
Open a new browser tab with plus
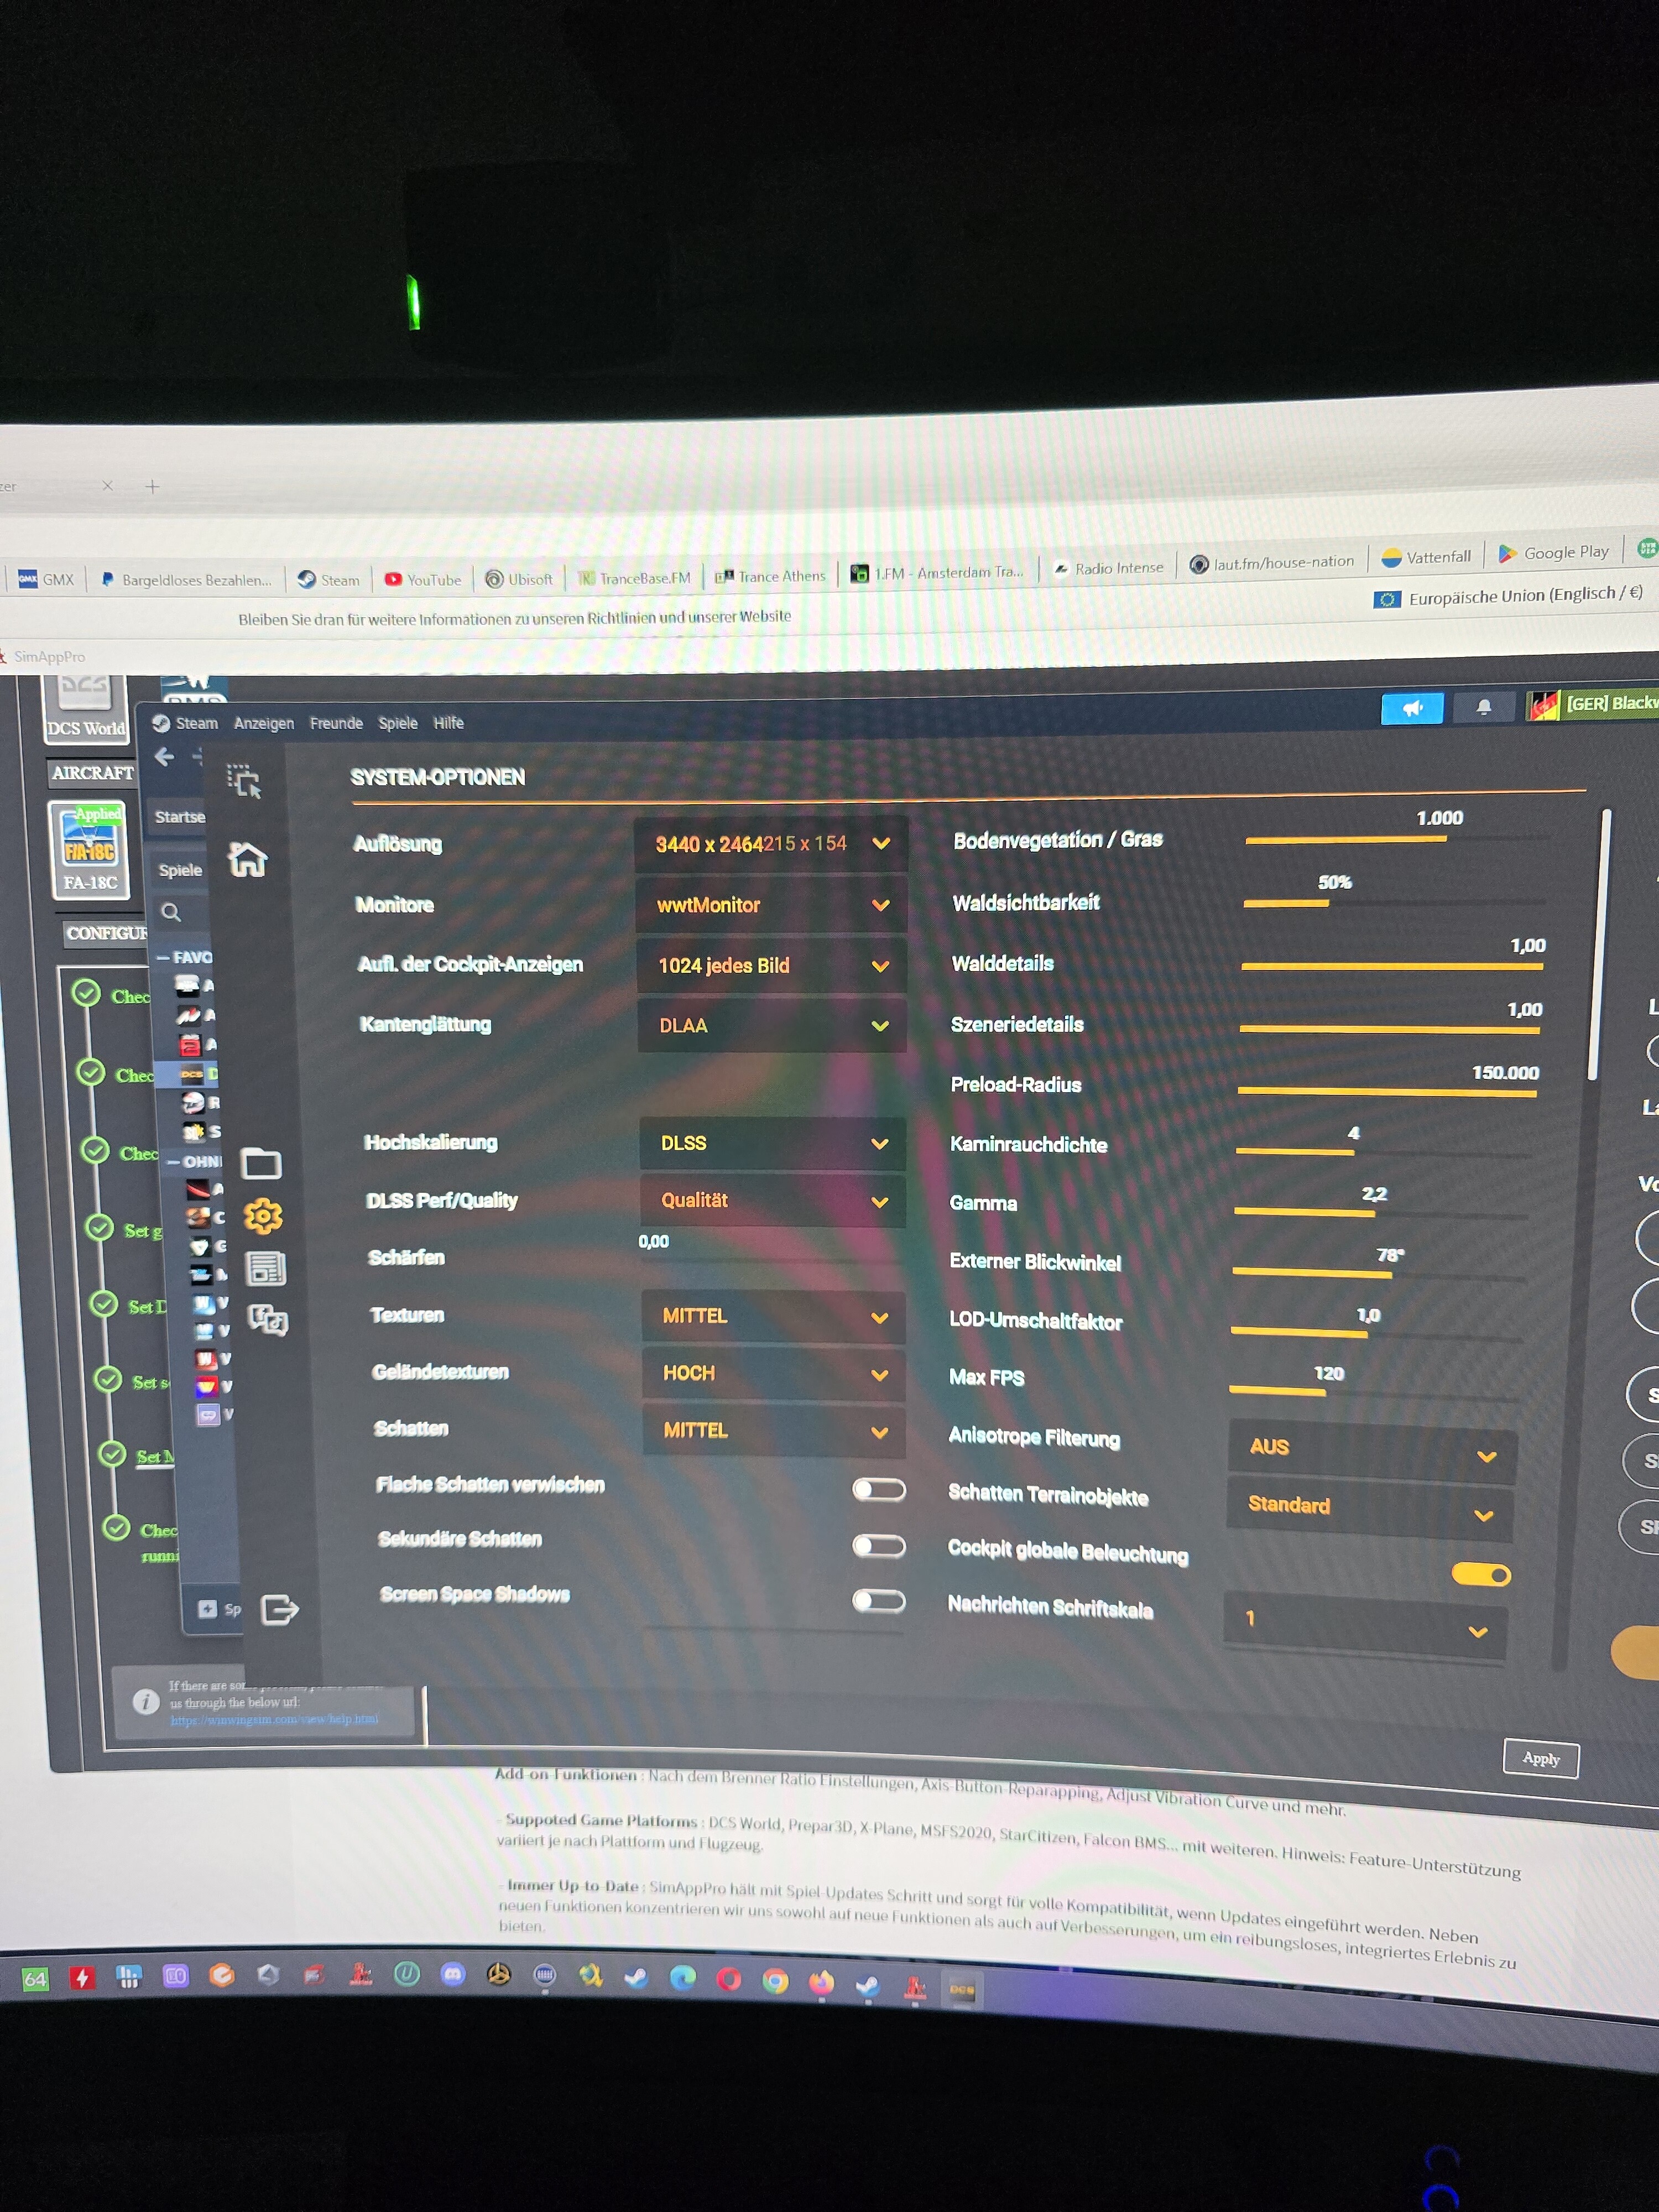pyautogui.click(x=152, y=487)
